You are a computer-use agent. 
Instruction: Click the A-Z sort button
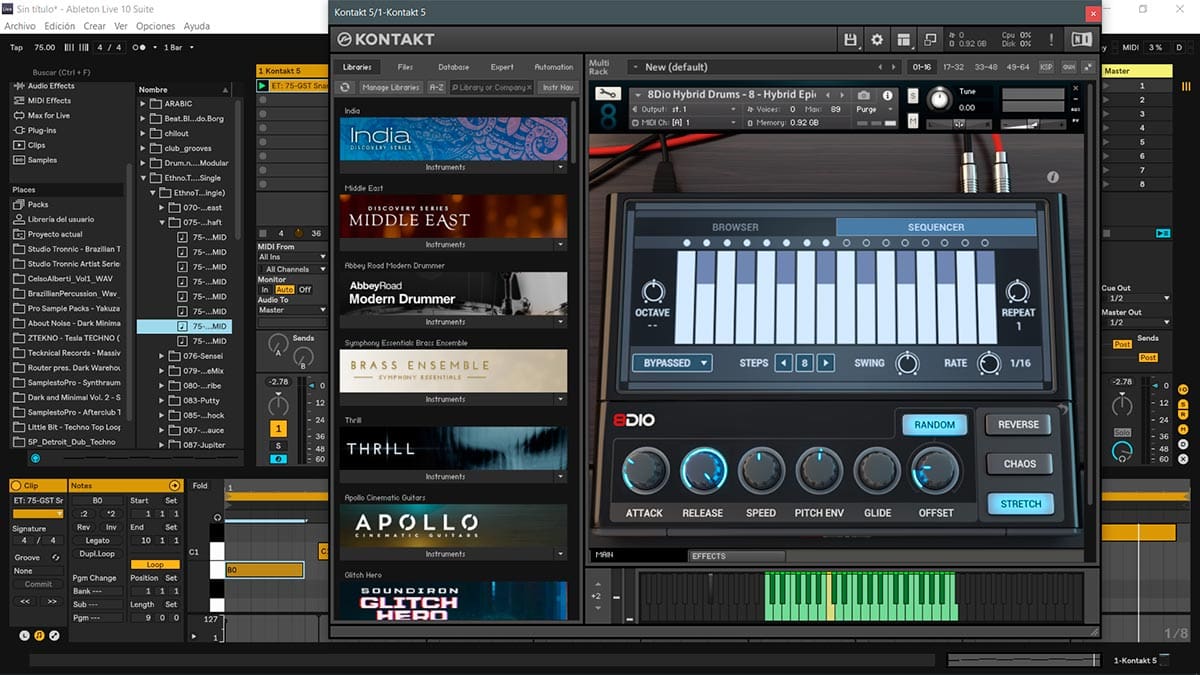point(436,87)
